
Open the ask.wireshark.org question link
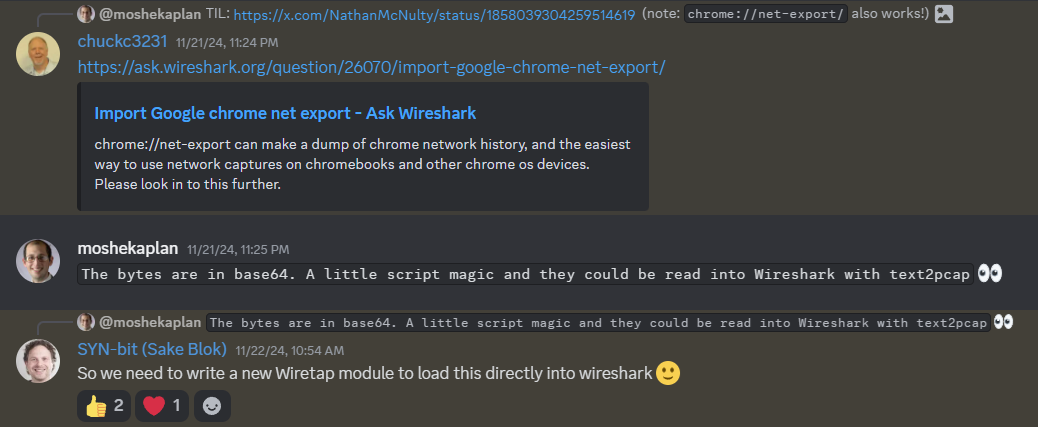point(371,68)
